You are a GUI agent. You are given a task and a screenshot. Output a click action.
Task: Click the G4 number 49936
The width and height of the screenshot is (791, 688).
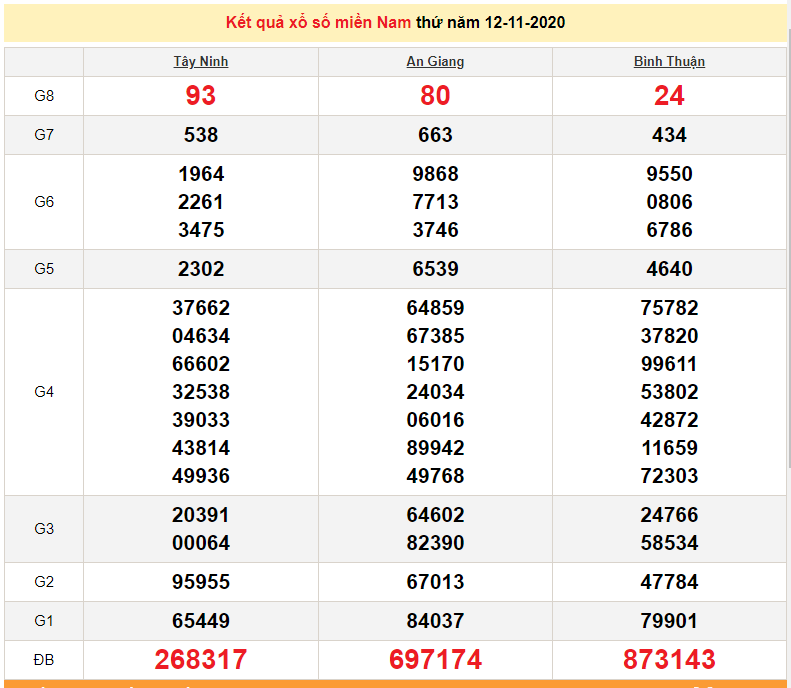tap(201, 476)
